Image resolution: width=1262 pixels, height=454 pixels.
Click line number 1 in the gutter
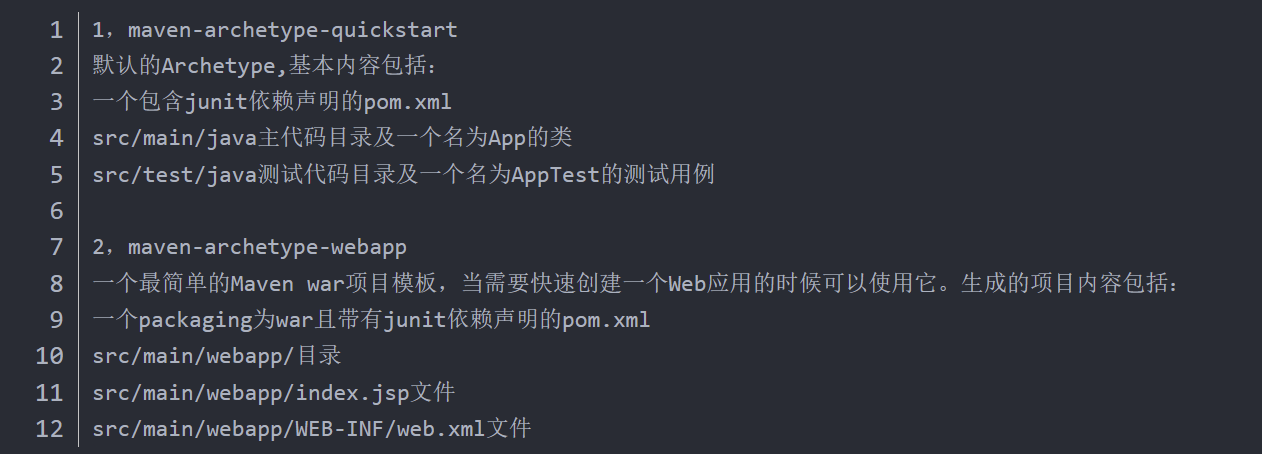click(55, 29)
